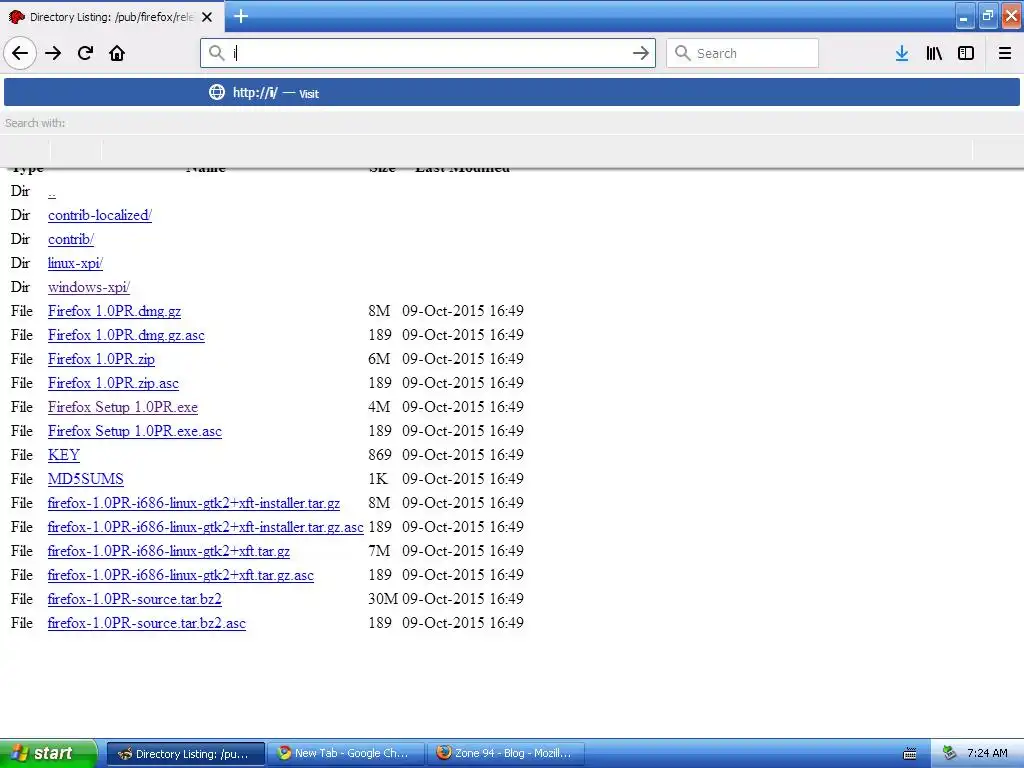The height and width of the screenshot is (768, 1024).
Task: Open the windows-xpi/ directory
Action: tap(89, 287)
